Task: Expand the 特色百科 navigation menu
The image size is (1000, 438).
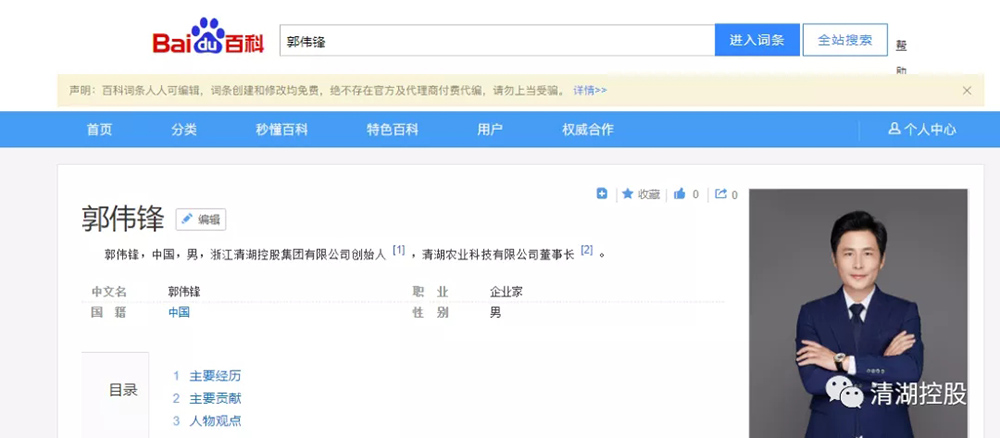Action: coord(392,129)
